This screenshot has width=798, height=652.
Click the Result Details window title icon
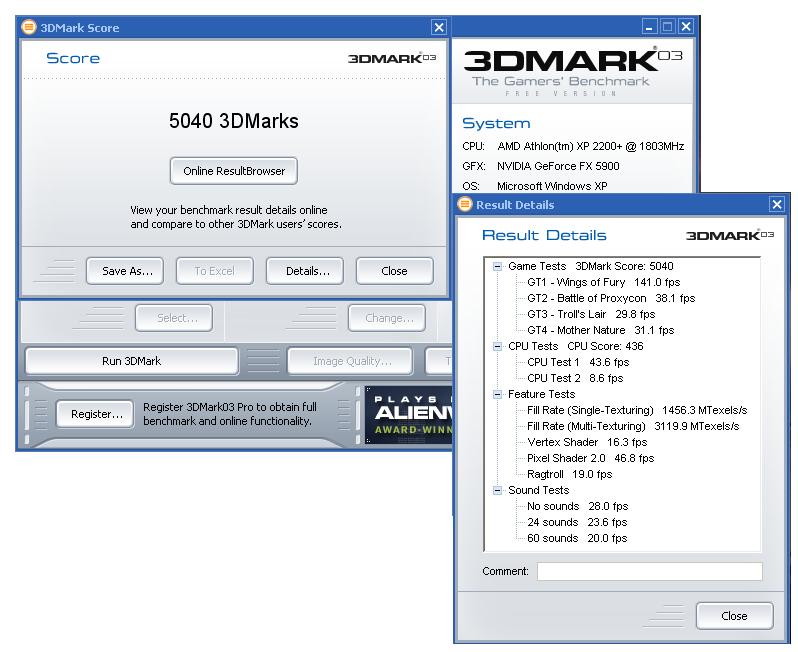[x=465, y=204]
